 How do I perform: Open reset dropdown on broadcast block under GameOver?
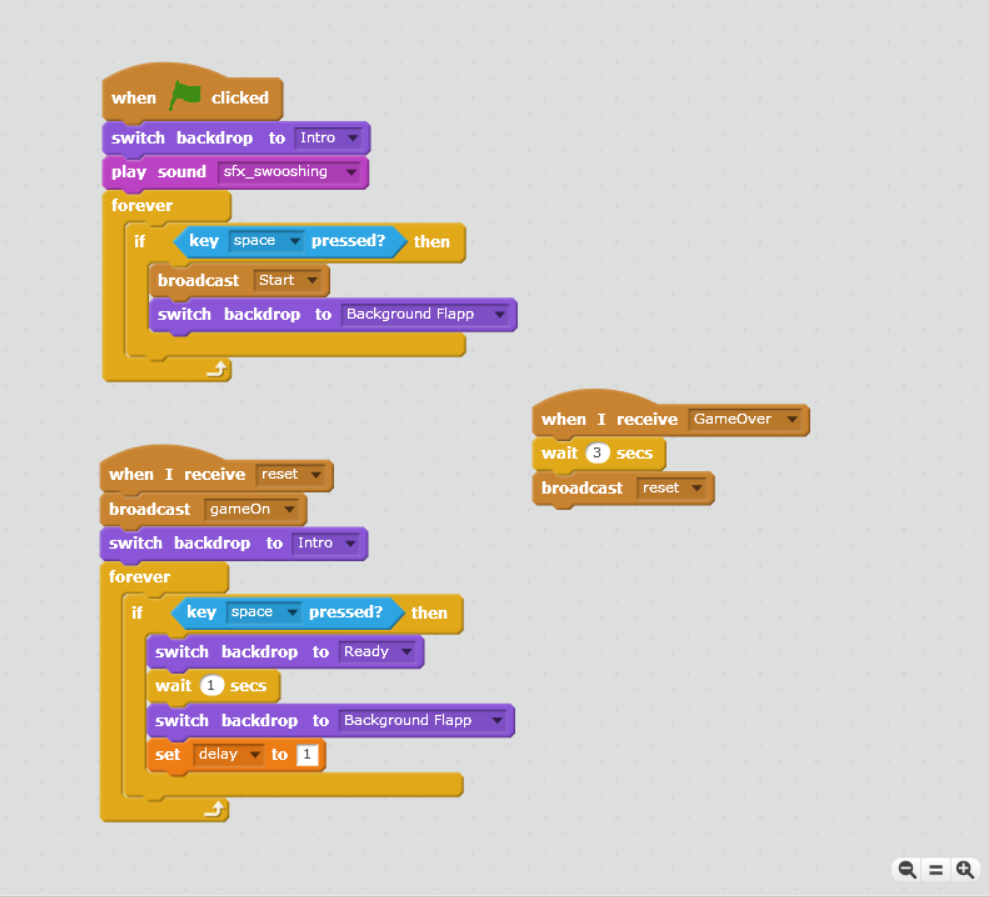(x=696, y=489)
